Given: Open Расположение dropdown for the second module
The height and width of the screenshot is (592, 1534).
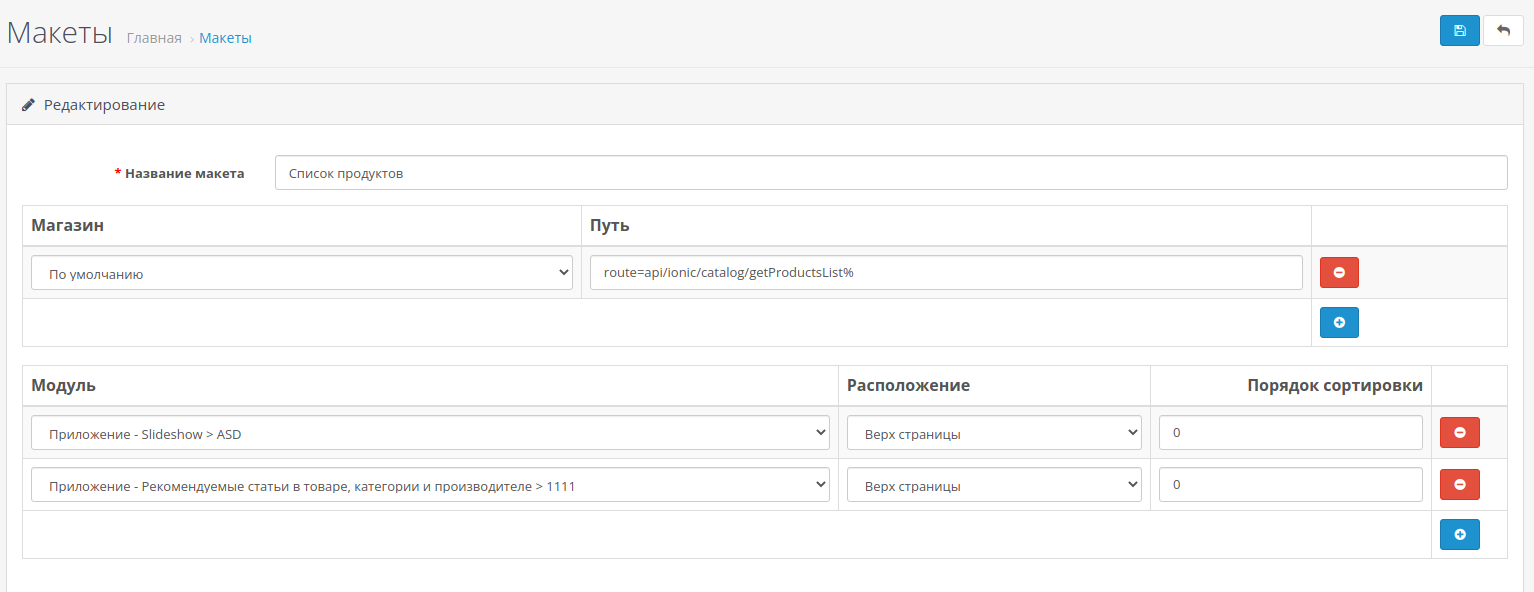Looking at the screenshot, I should coord(994,485).
